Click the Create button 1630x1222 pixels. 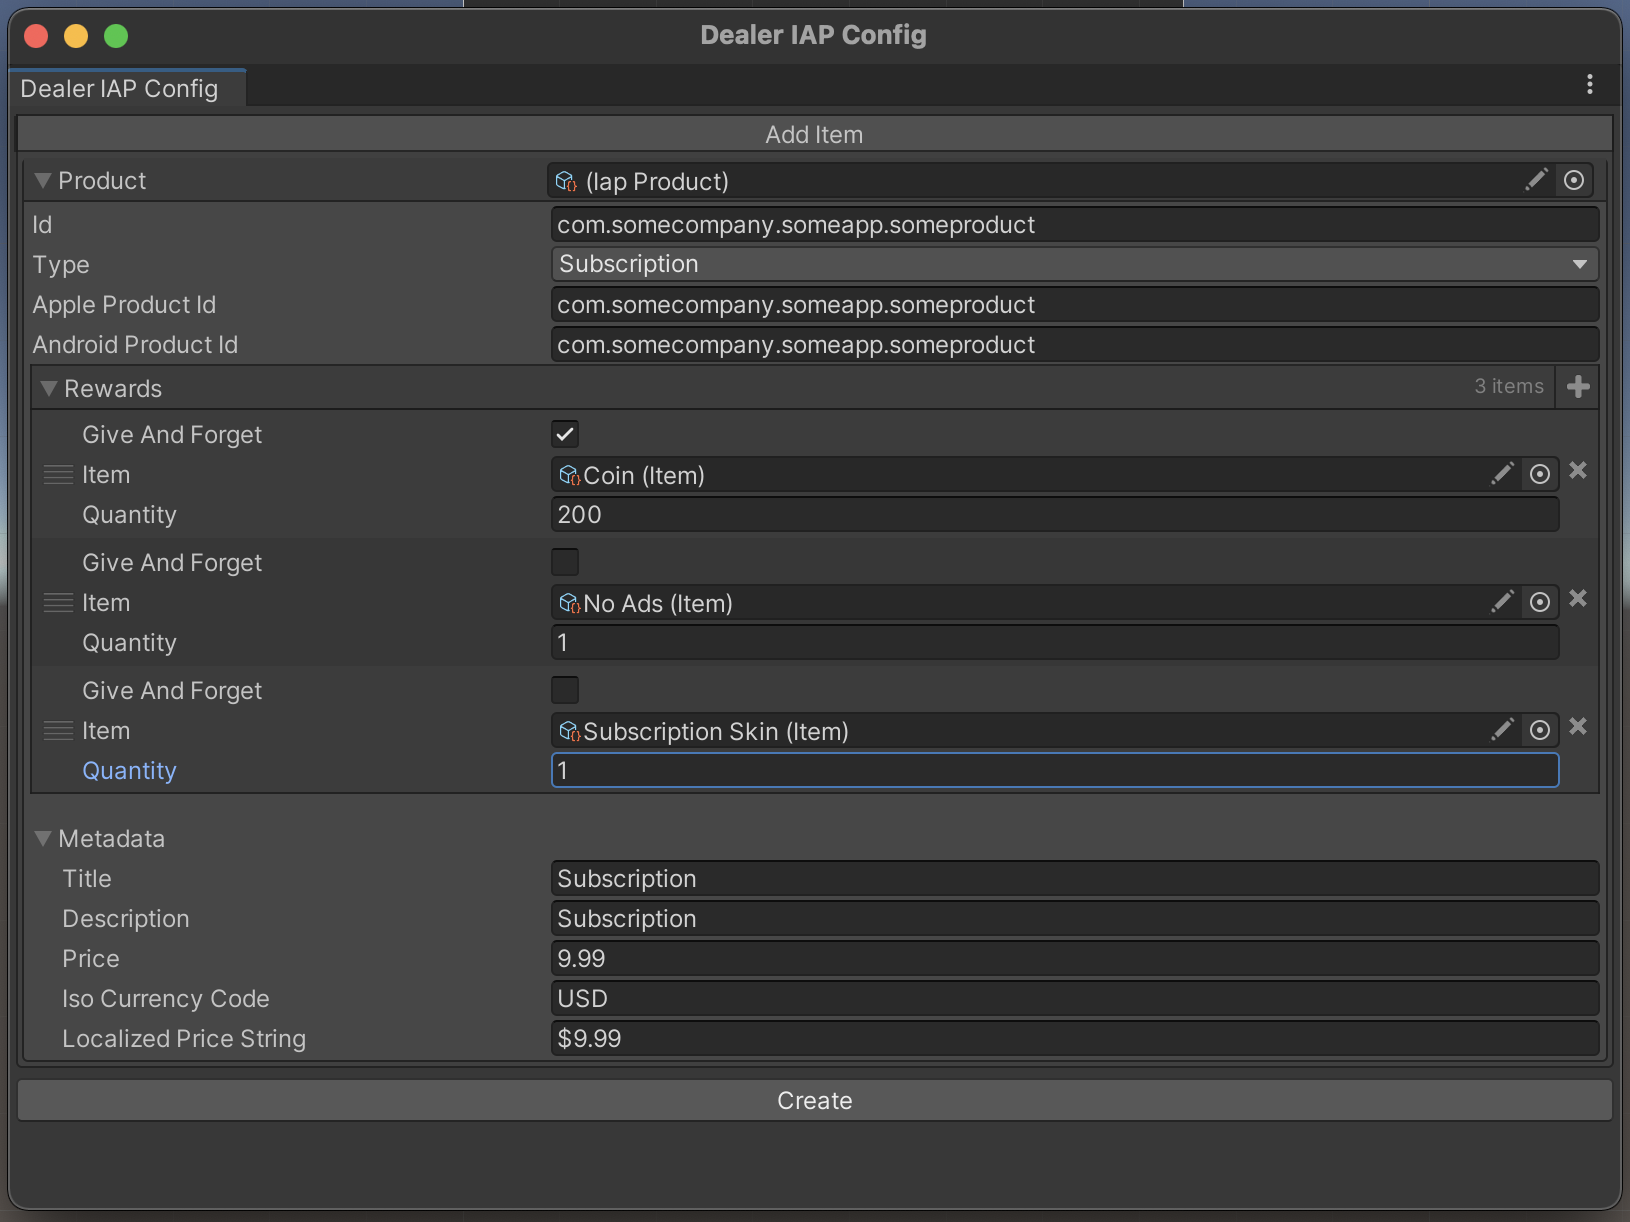coord(814,1100)
